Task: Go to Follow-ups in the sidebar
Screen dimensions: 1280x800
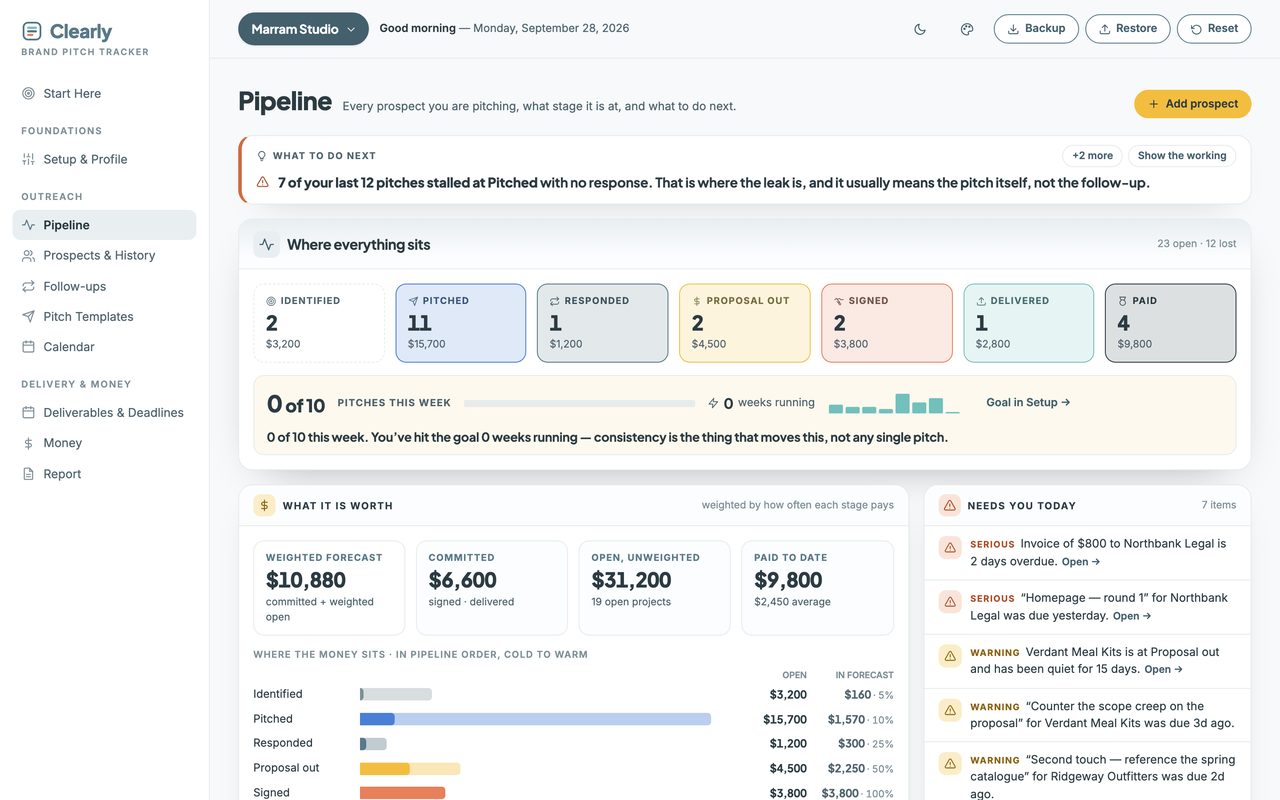Action: click(x=104, y=286)
